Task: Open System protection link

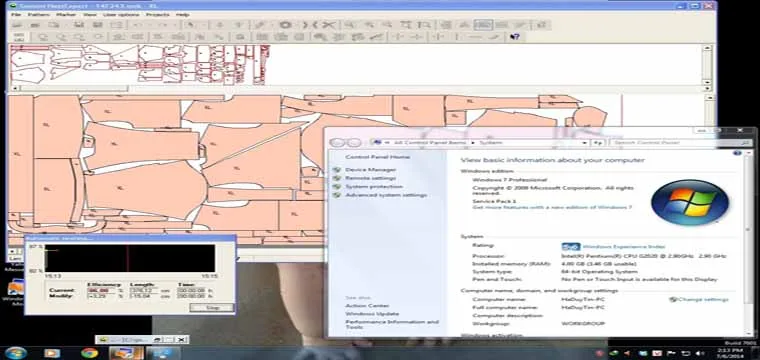Action: tap(374, 187)
